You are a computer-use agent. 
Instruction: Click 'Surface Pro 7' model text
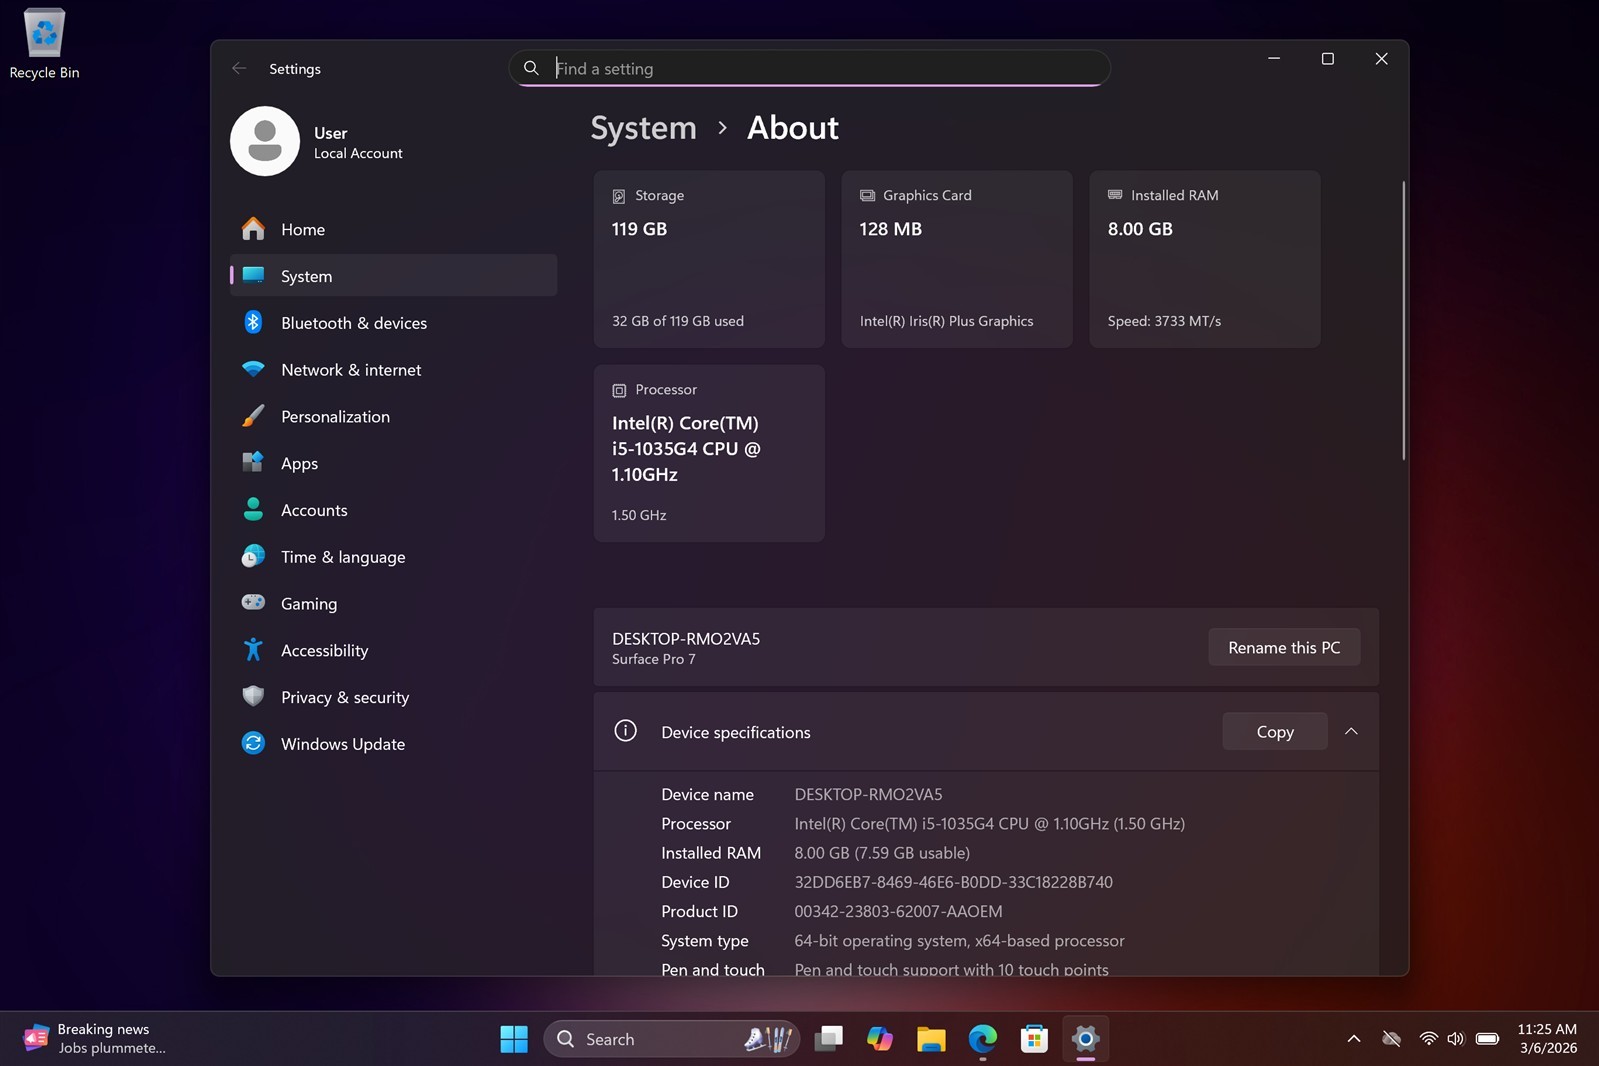pyautogui.click(x=653, y=659)
